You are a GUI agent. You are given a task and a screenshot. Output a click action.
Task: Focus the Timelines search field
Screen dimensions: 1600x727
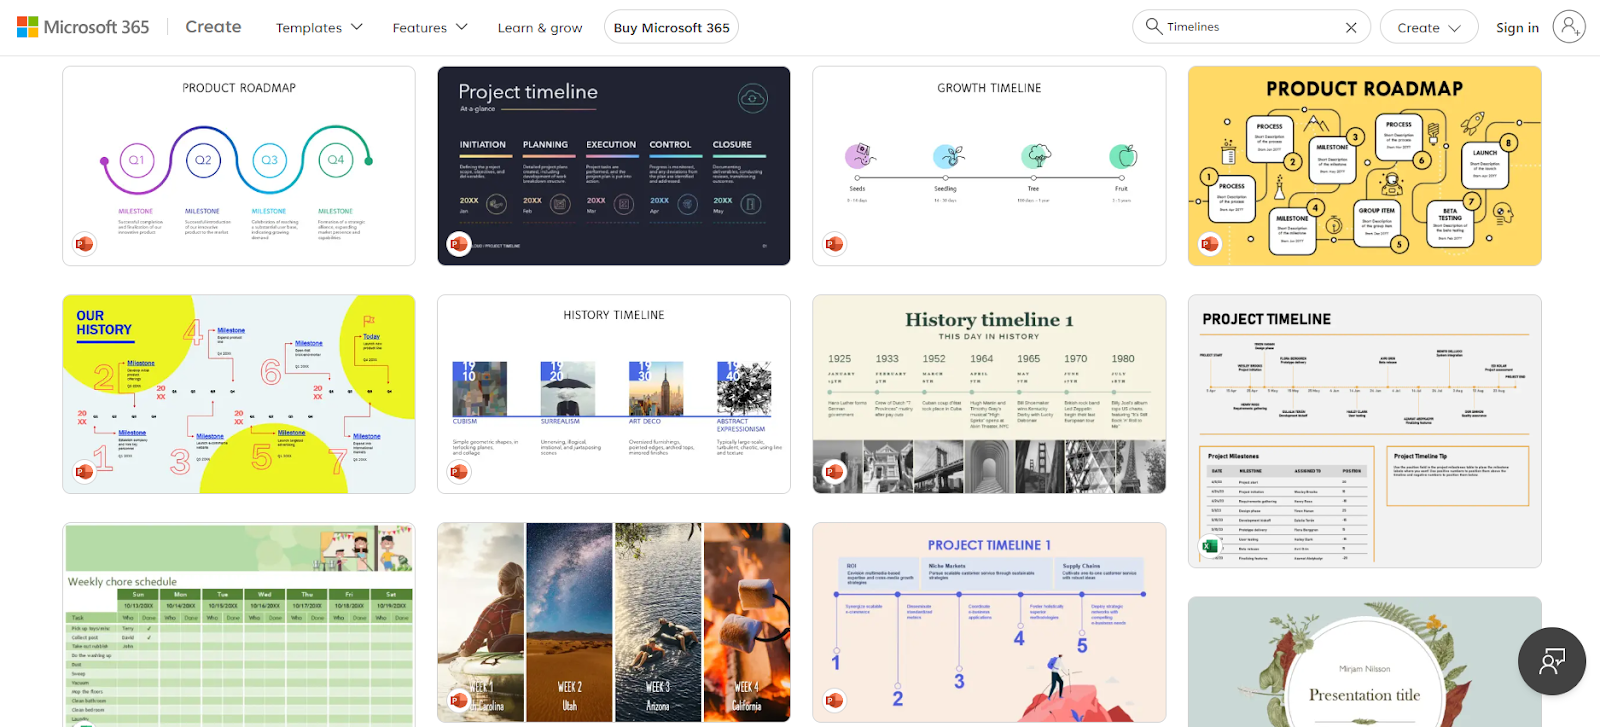1250,27
